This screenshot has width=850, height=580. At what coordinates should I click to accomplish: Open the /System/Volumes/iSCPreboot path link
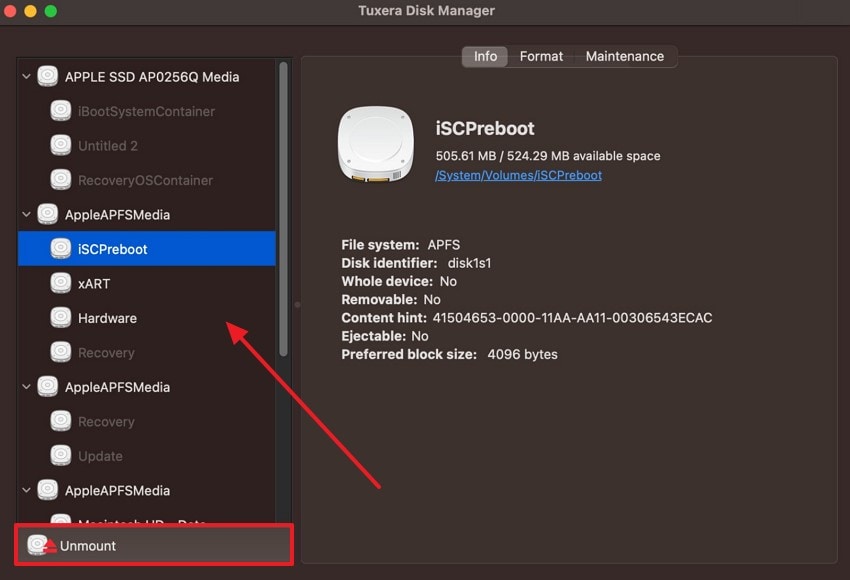tap(518, 175)
